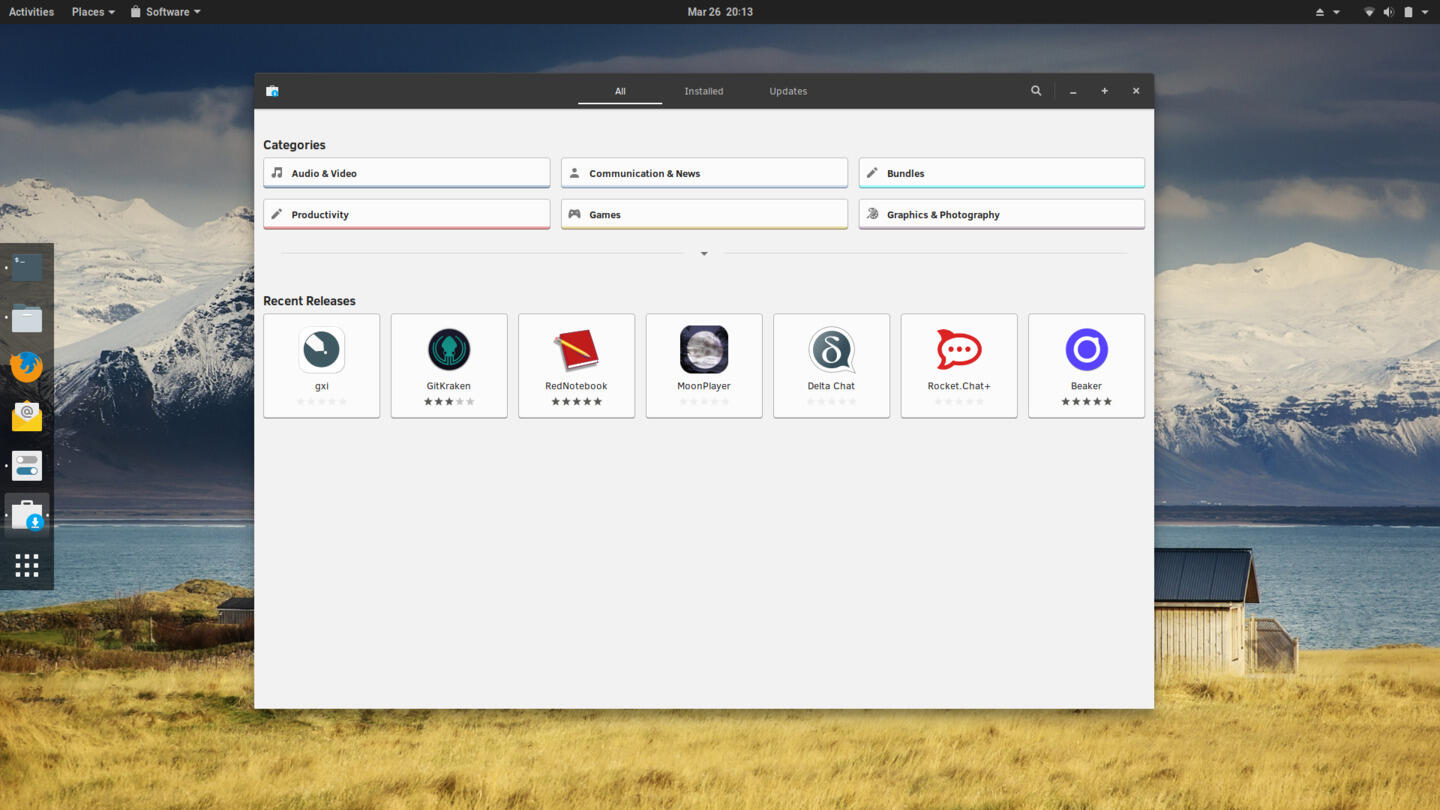Image resolution: width=1440 pixels, height=810 pixels.
Task: Click the eject icon in the top bar
Action: click(x=1319, y=12)
